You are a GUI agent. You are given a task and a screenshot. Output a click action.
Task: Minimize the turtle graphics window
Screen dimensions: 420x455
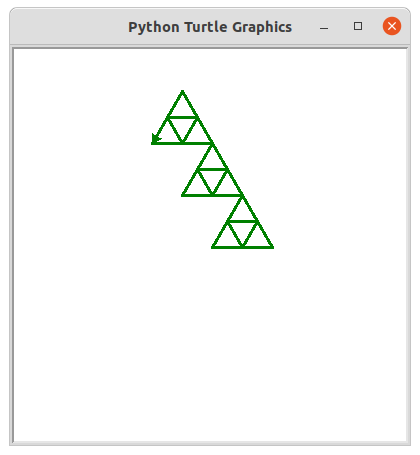click(324, 27)
